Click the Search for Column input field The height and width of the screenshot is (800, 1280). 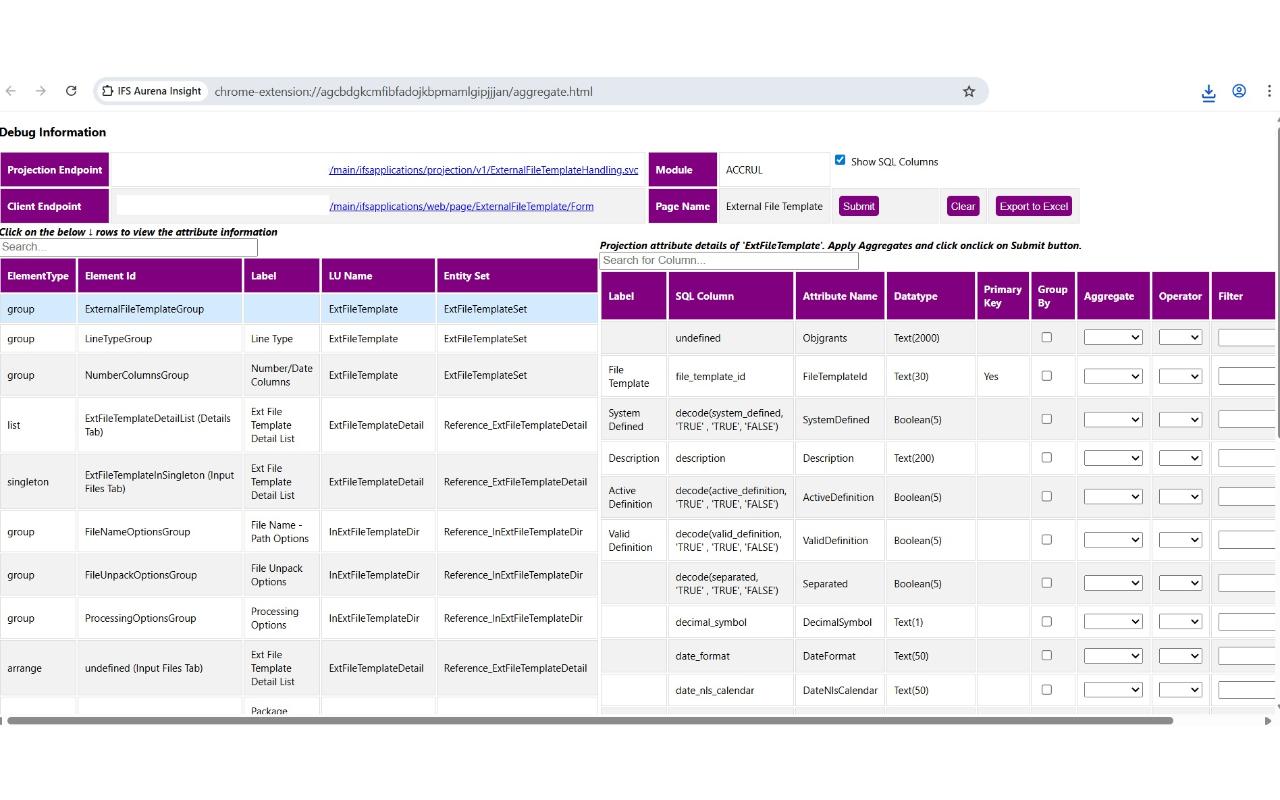729,260
